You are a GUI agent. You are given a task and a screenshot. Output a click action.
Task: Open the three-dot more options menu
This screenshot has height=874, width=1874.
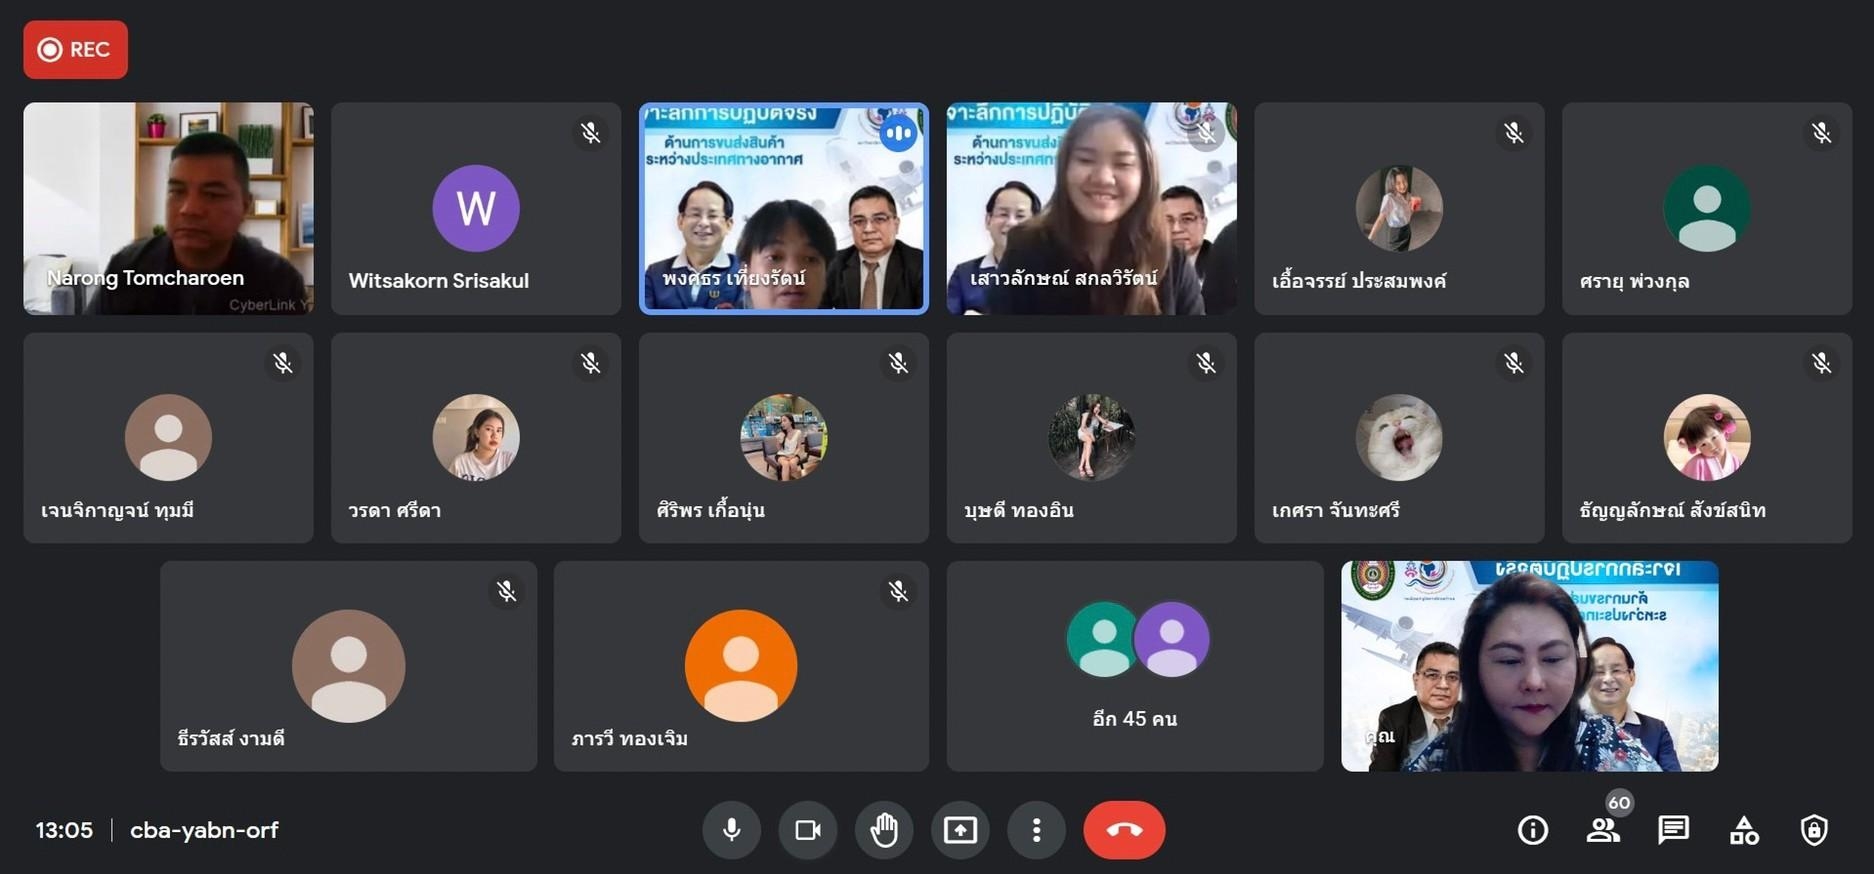(1036, 830)
